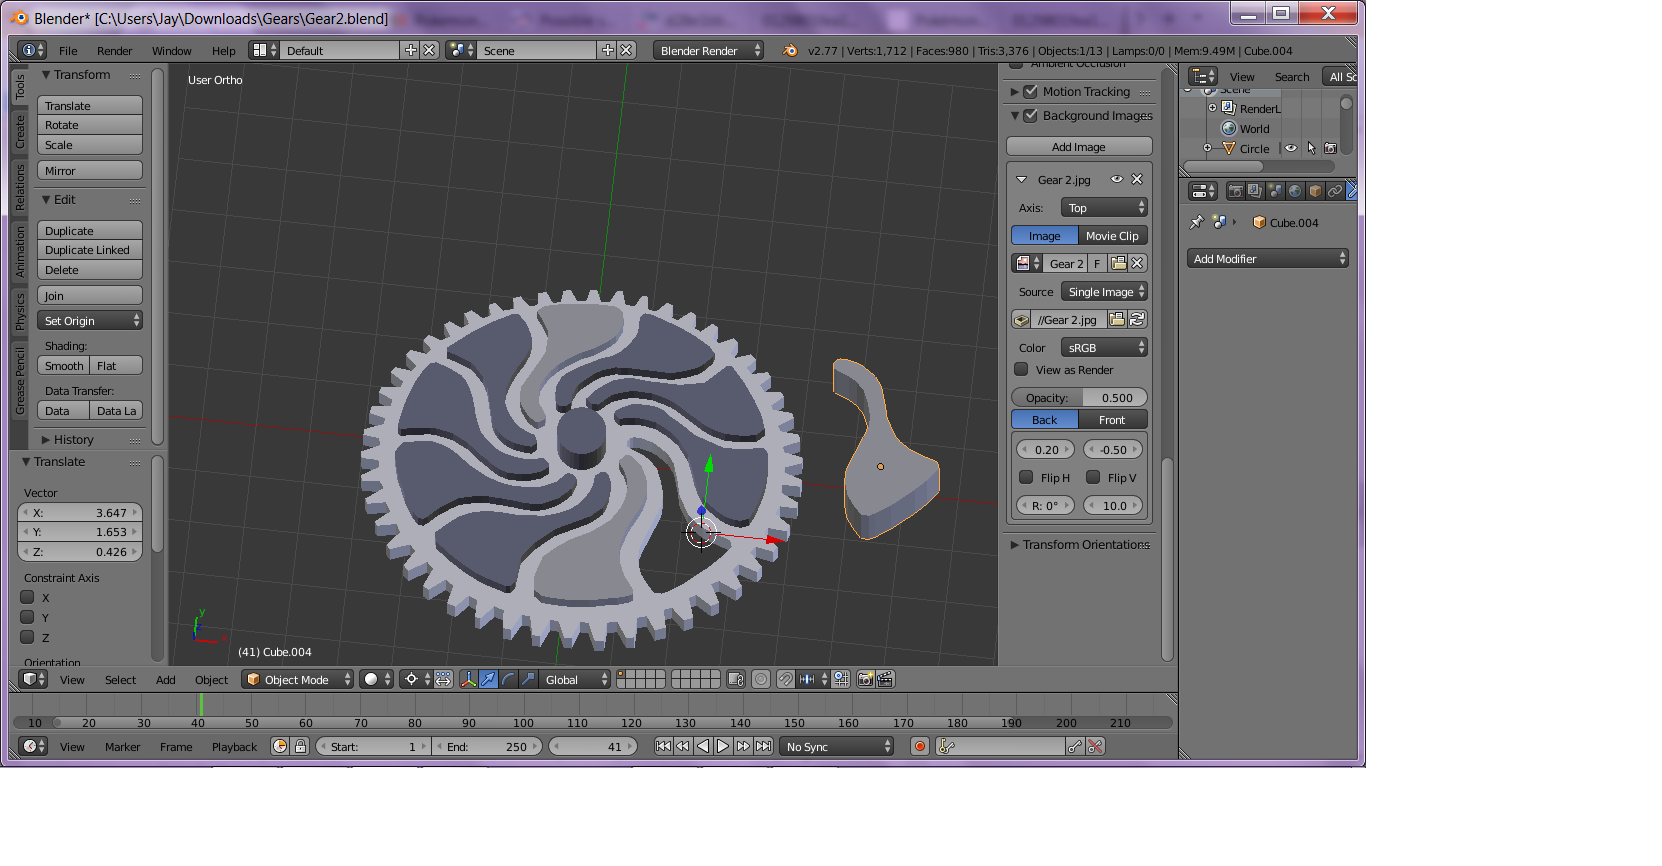Select Front image placement button

point(1112,419)
